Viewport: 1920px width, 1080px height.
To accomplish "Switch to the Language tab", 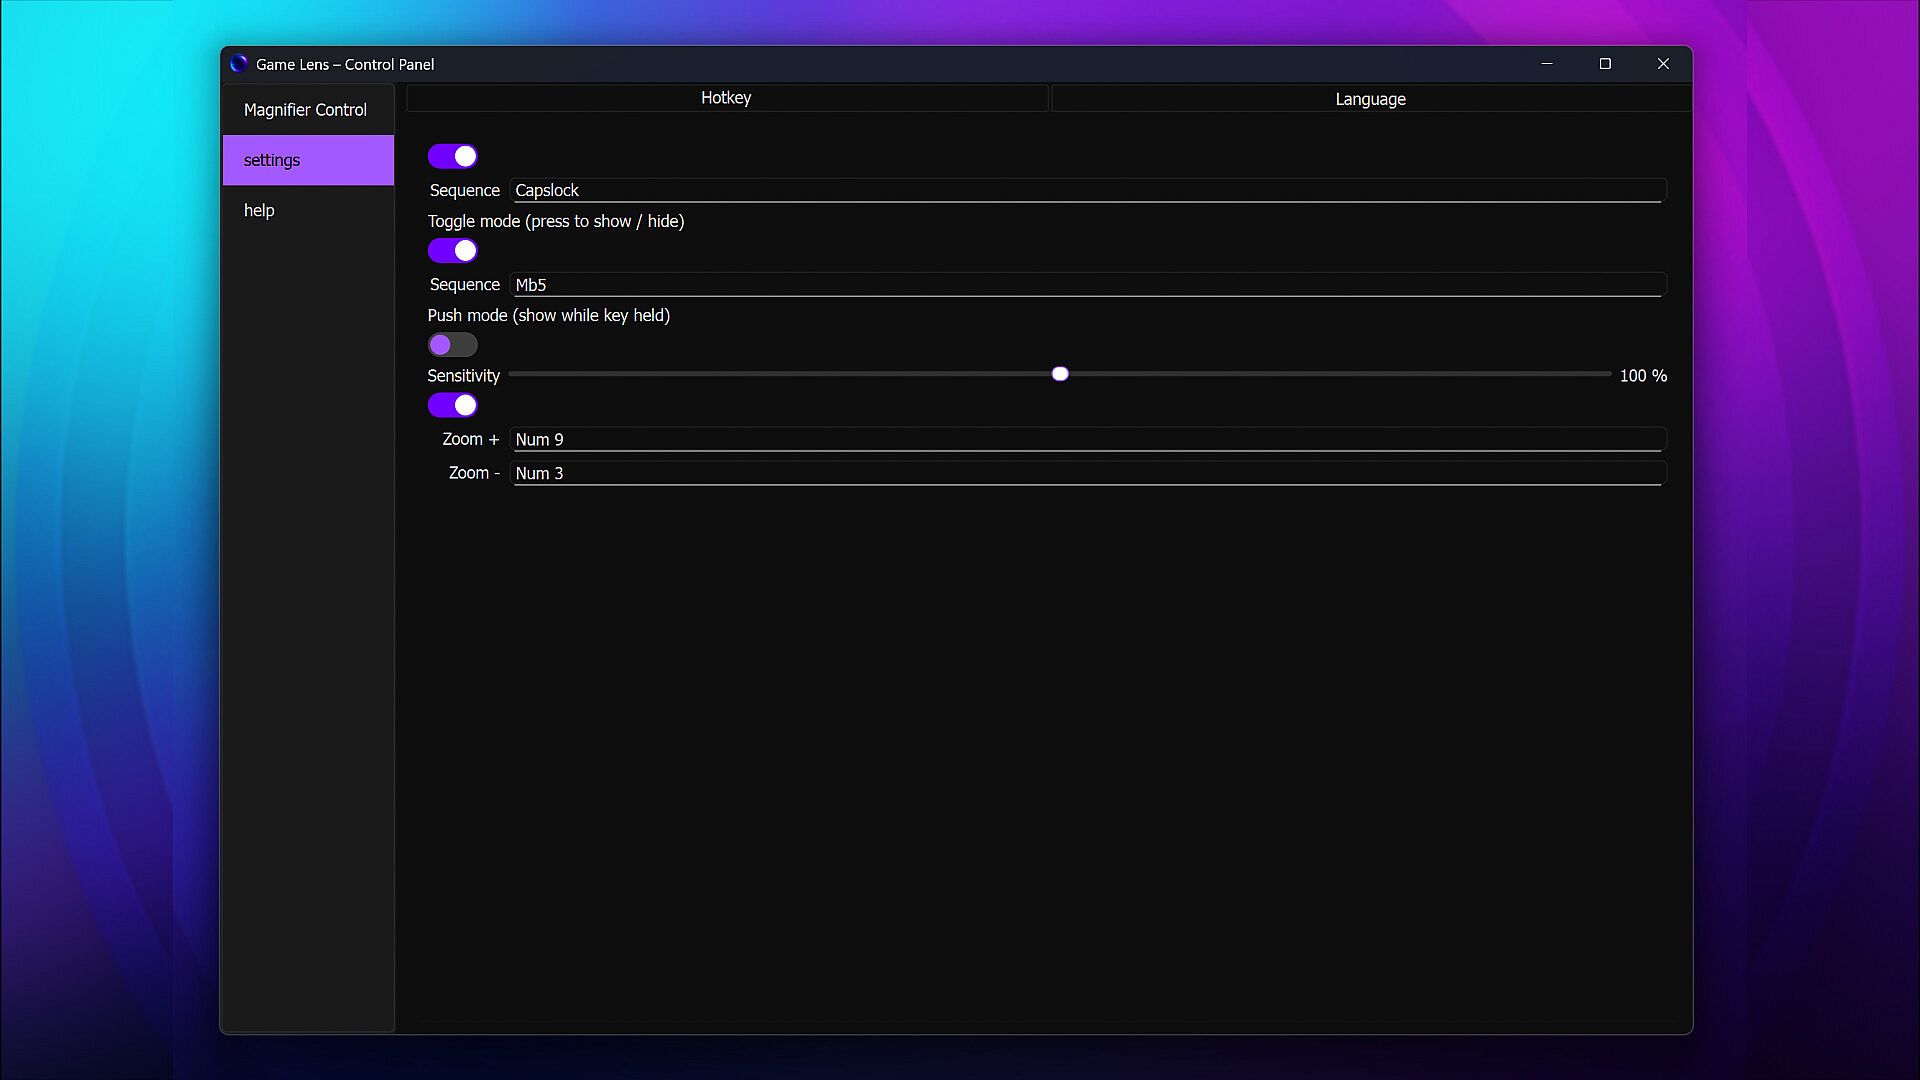I will [x=1370, y=99].
